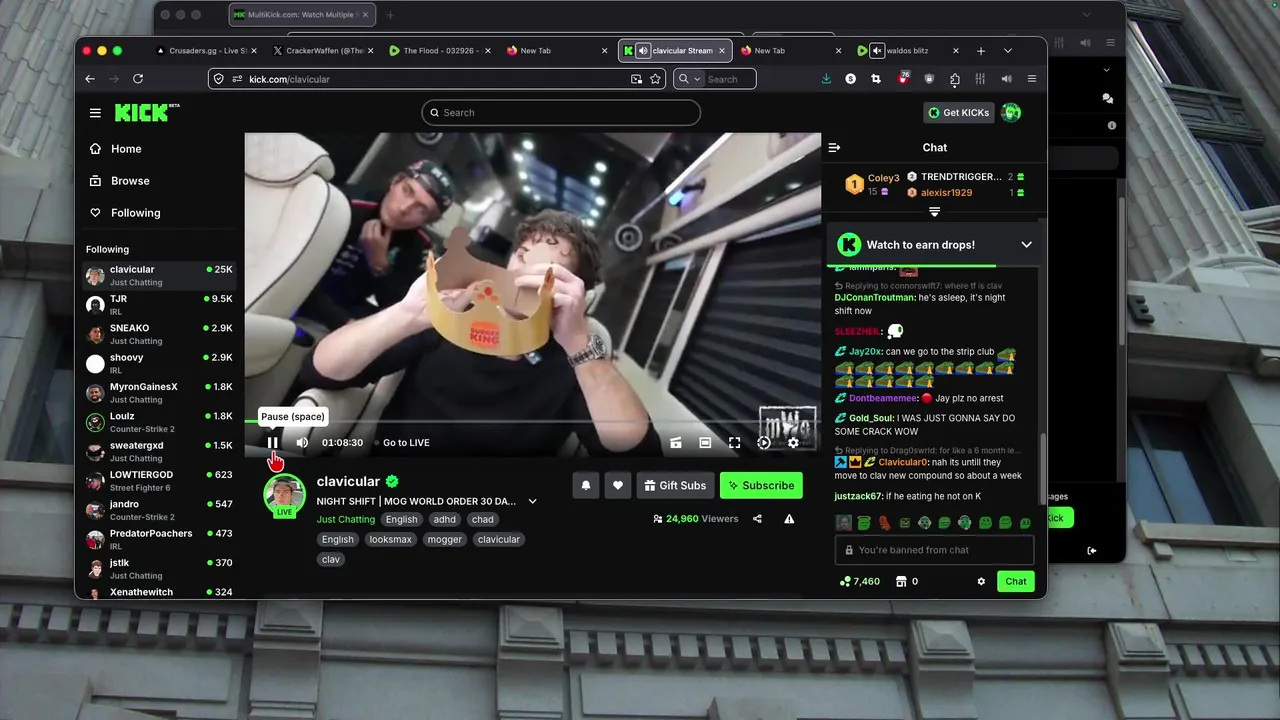The image size is (1280, 720).
Task: Open the Just Chatting category link under clavicular title
Action: coord(346,519)
